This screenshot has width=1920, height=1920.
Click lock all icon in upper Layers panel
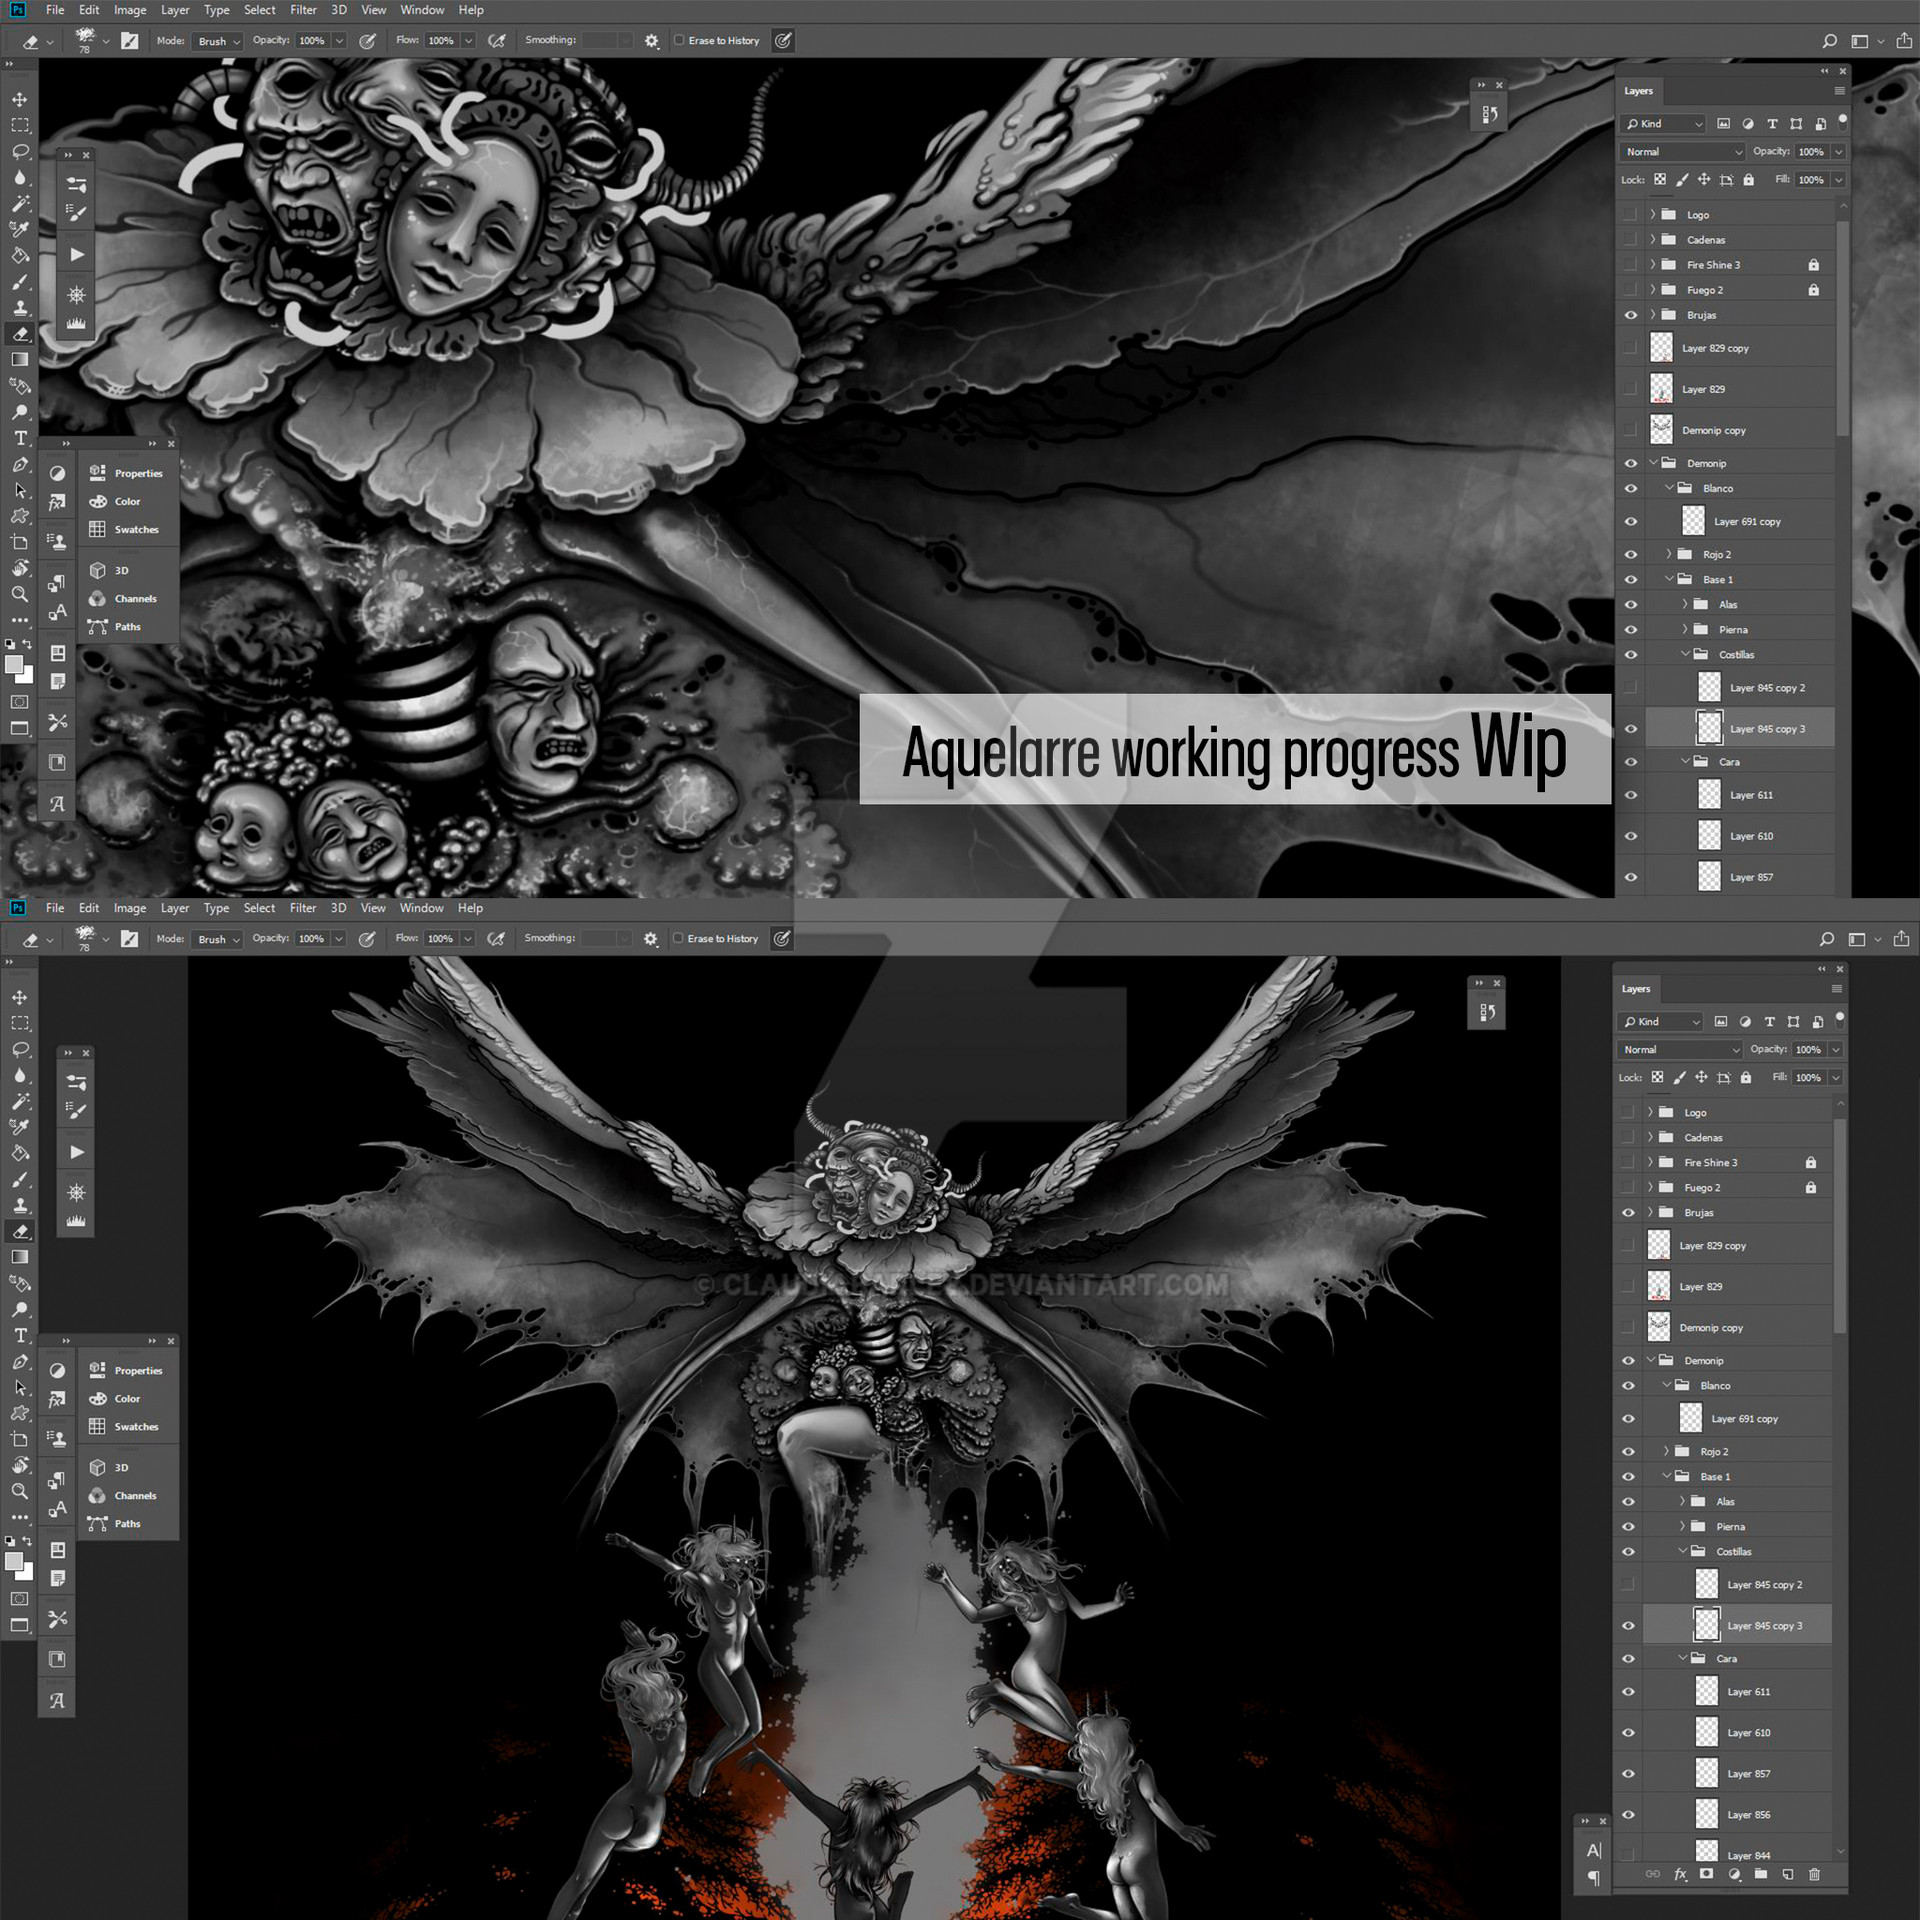click(1749, 180)
